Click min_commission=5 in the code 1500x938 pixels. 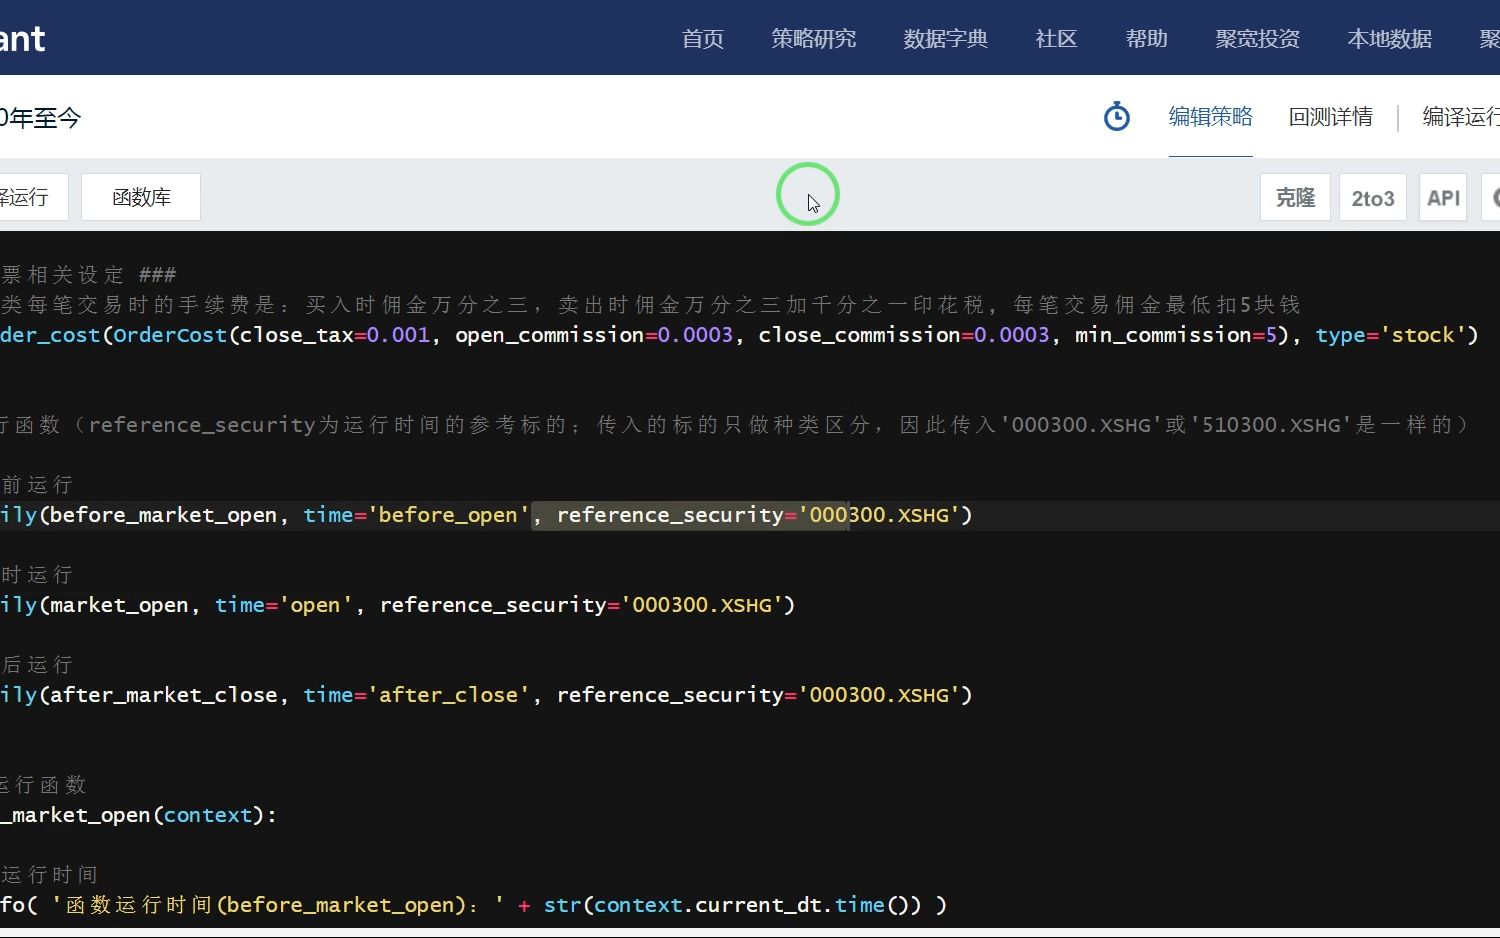1176,335
